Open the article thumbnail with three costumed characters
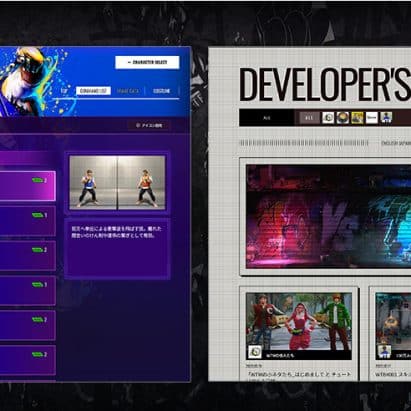411x411 pixels. [x=299, y=326]
